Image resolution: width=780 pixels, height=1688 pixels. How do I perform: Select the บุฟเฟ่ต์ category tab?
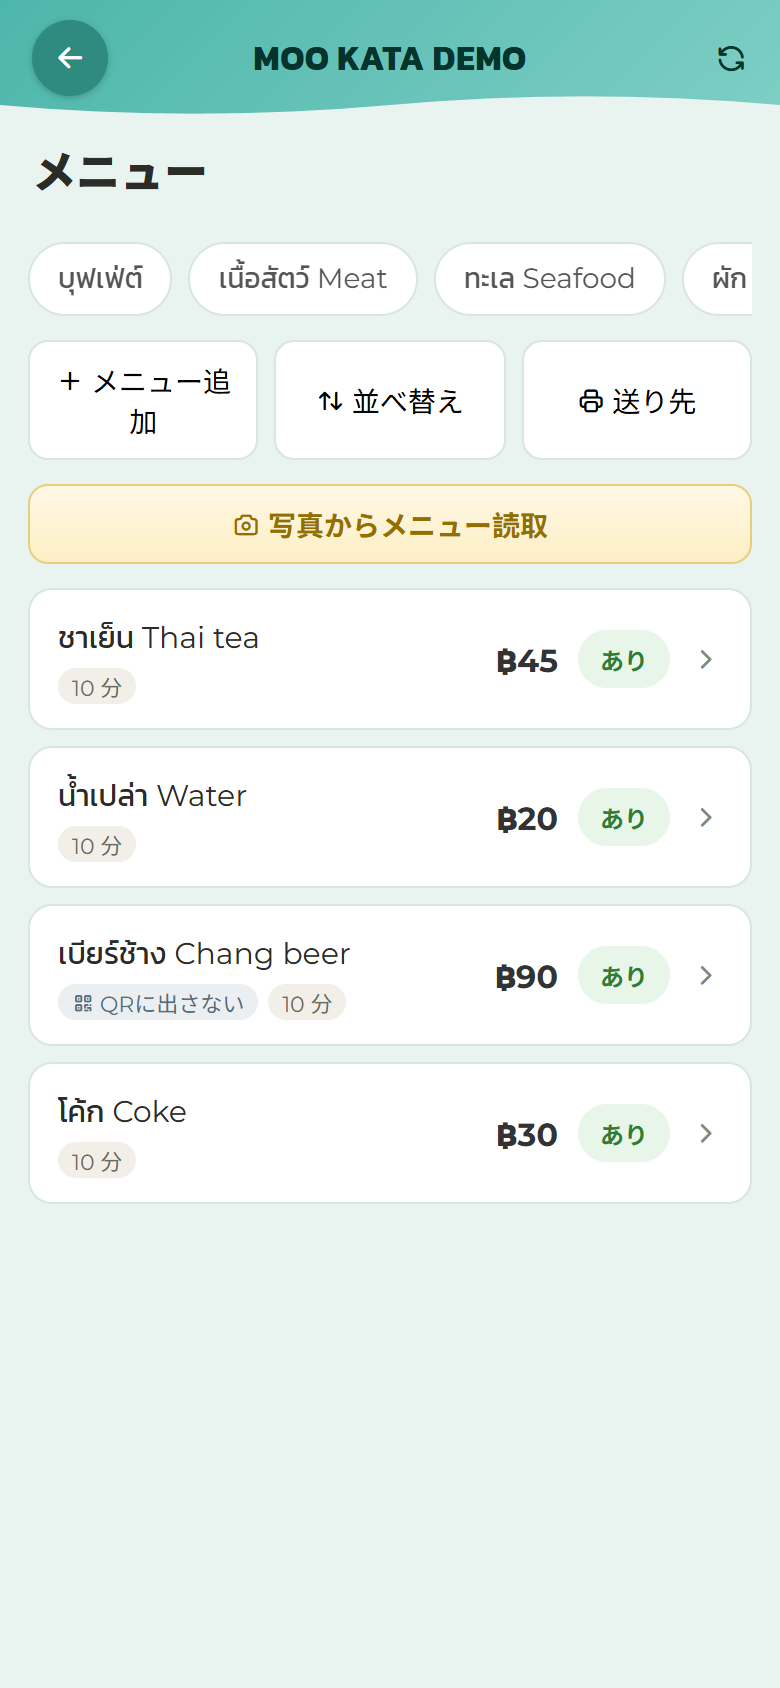click(100, 279)
